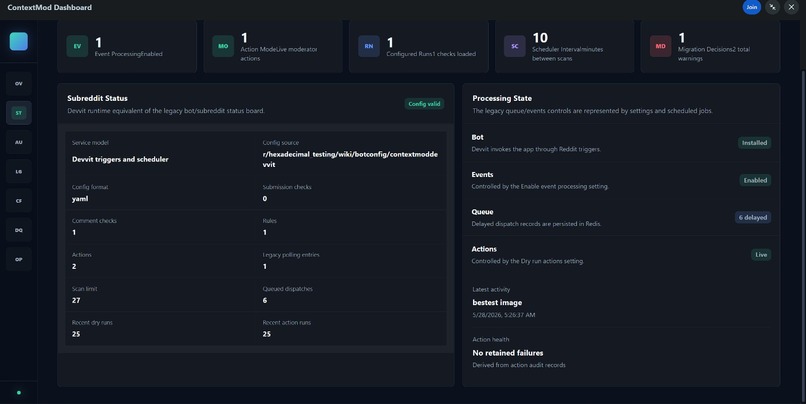The width and height of the screenshot is (806, 404).
Task: Click the green status dot in sidebar
Action: (x=19, y=393)
